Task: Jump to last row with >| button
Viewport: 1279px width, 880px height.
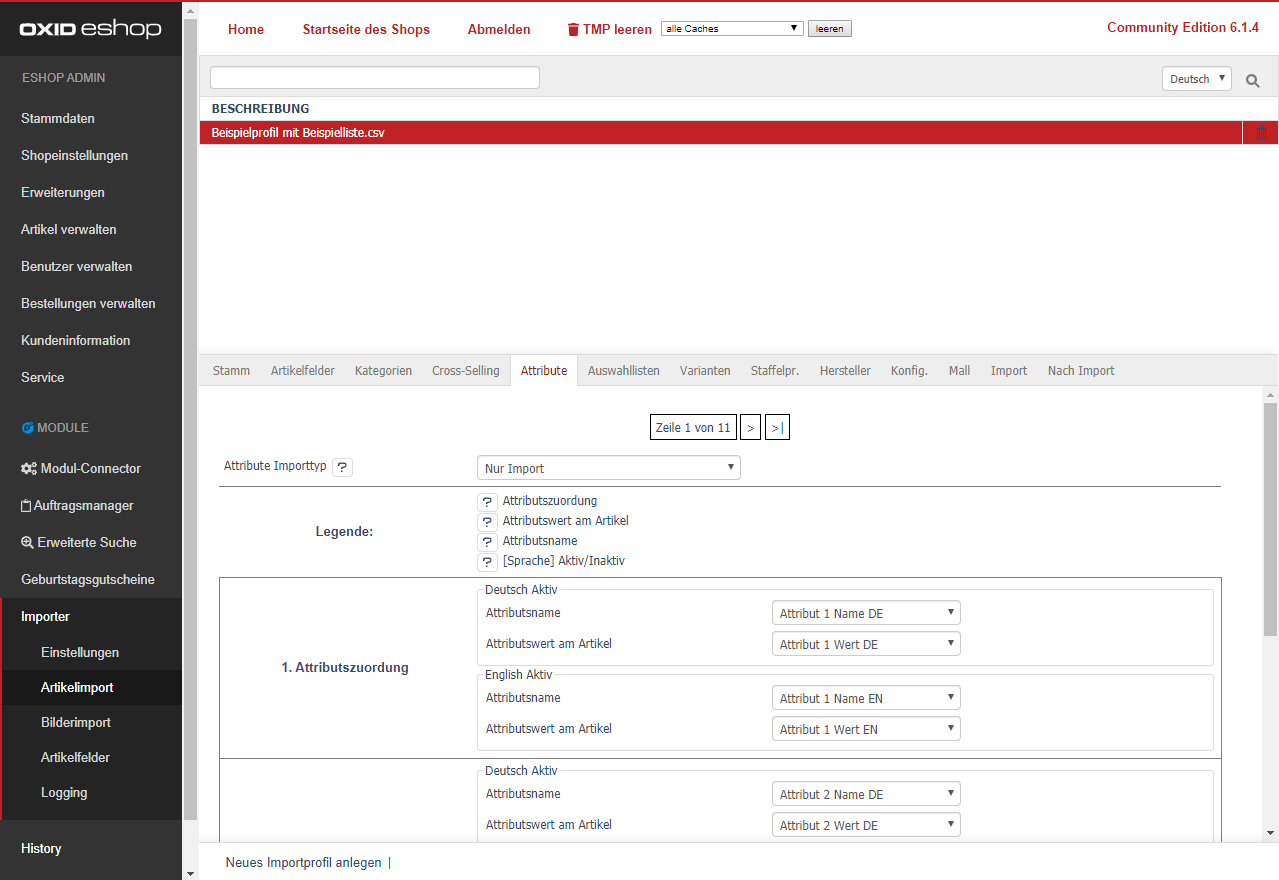Action: click(x=777, y=428)
